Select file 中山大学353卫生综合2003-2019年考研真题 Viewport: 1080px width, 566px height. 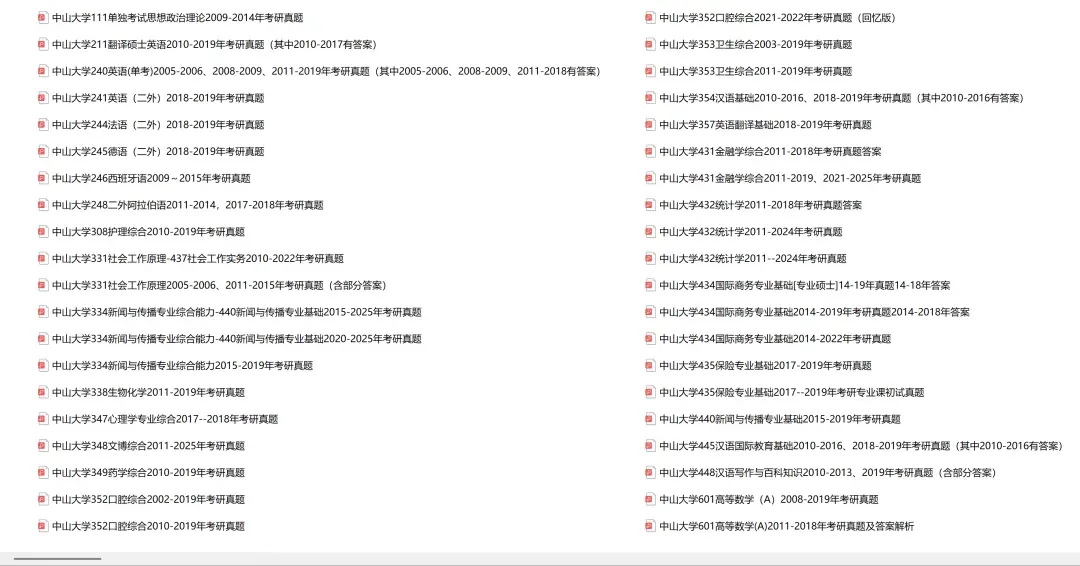(756, 45)
